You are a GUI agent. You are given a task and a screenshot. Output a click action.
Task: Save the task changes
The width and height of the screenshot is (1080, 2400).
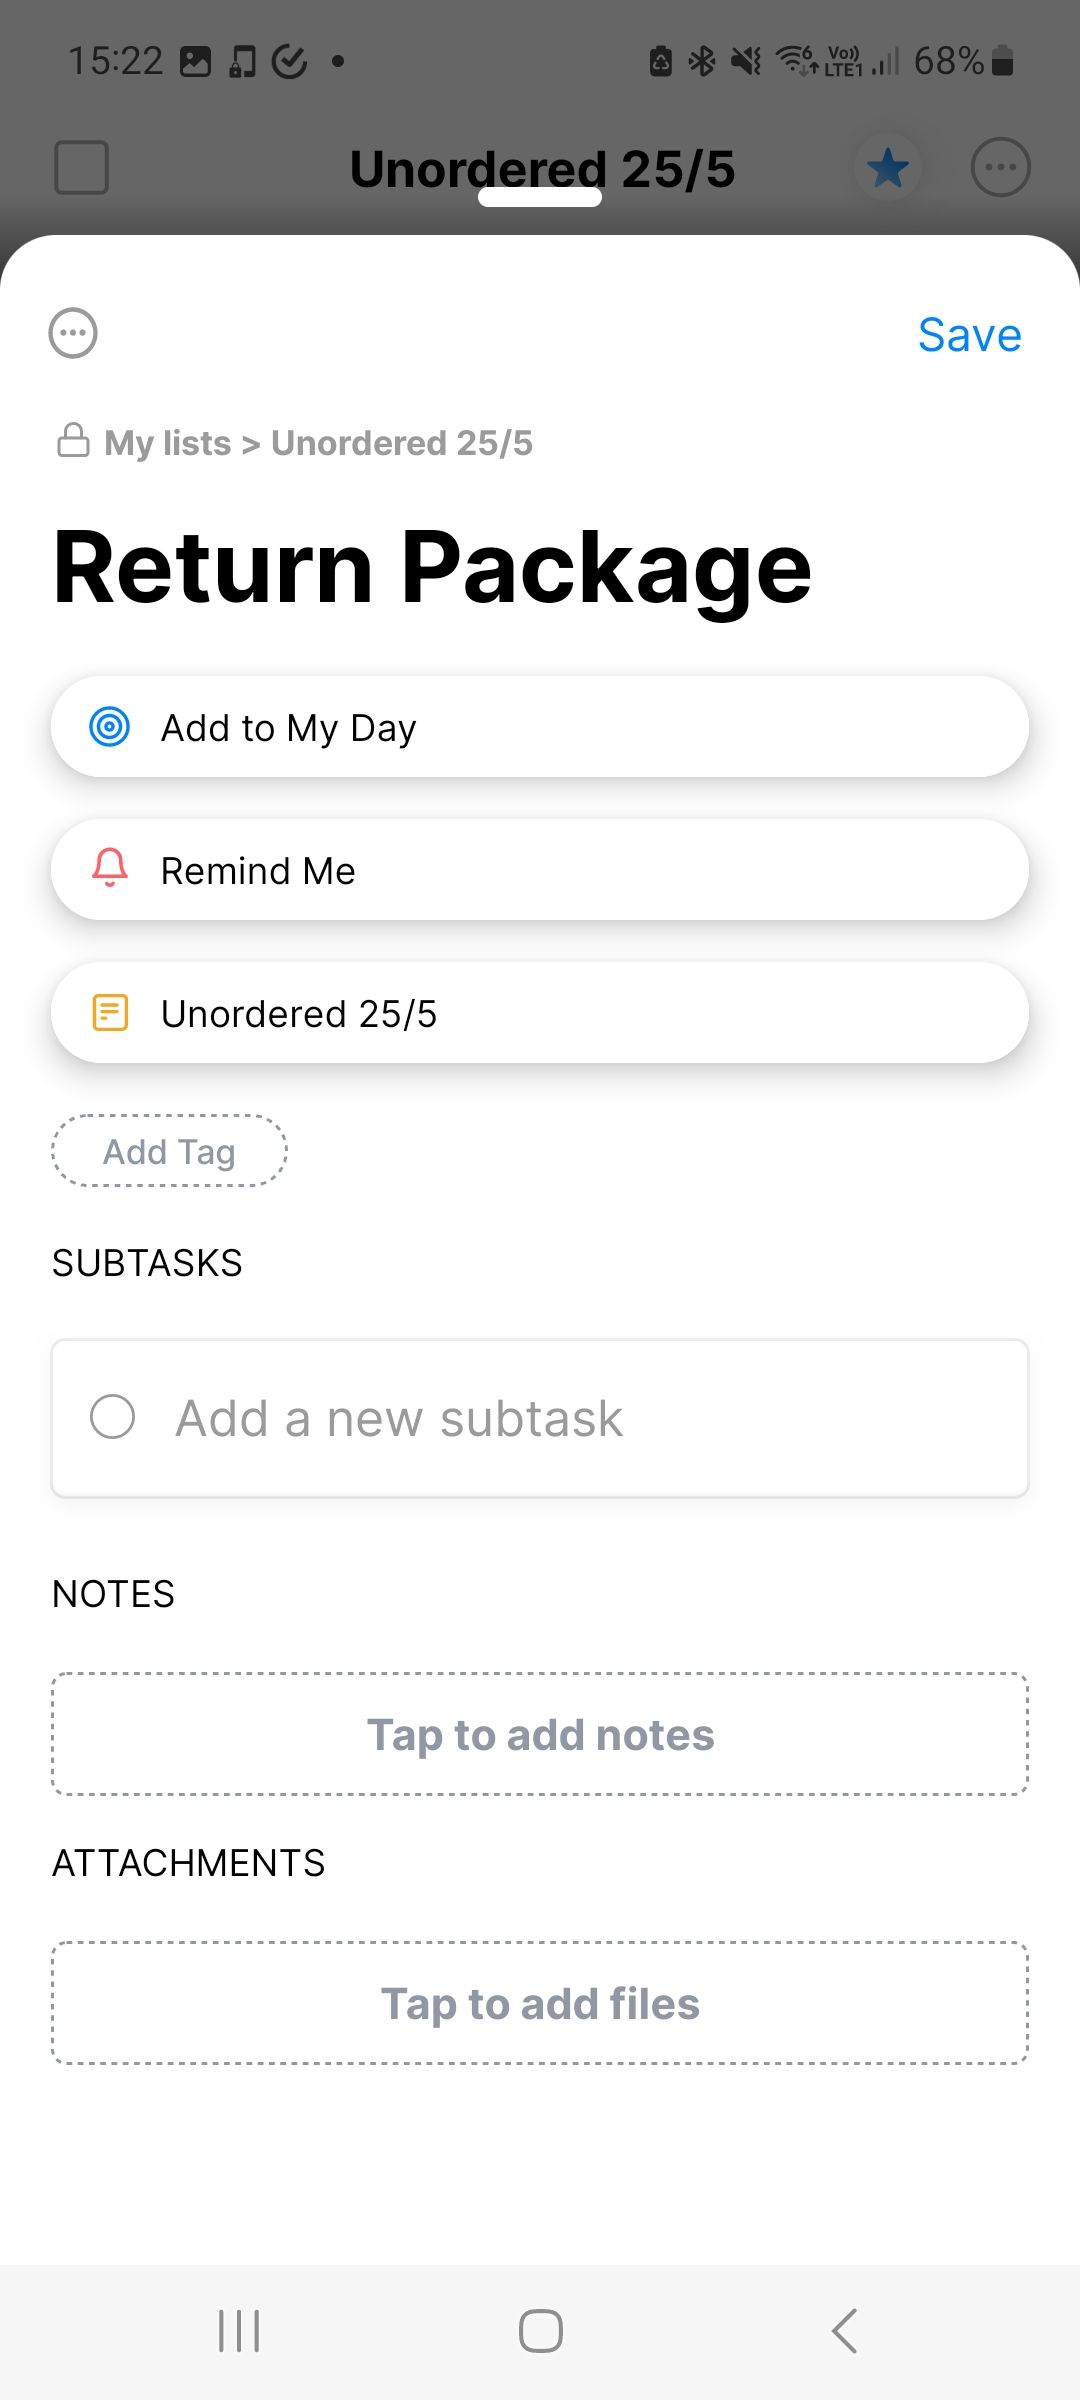tap(969, 335)
